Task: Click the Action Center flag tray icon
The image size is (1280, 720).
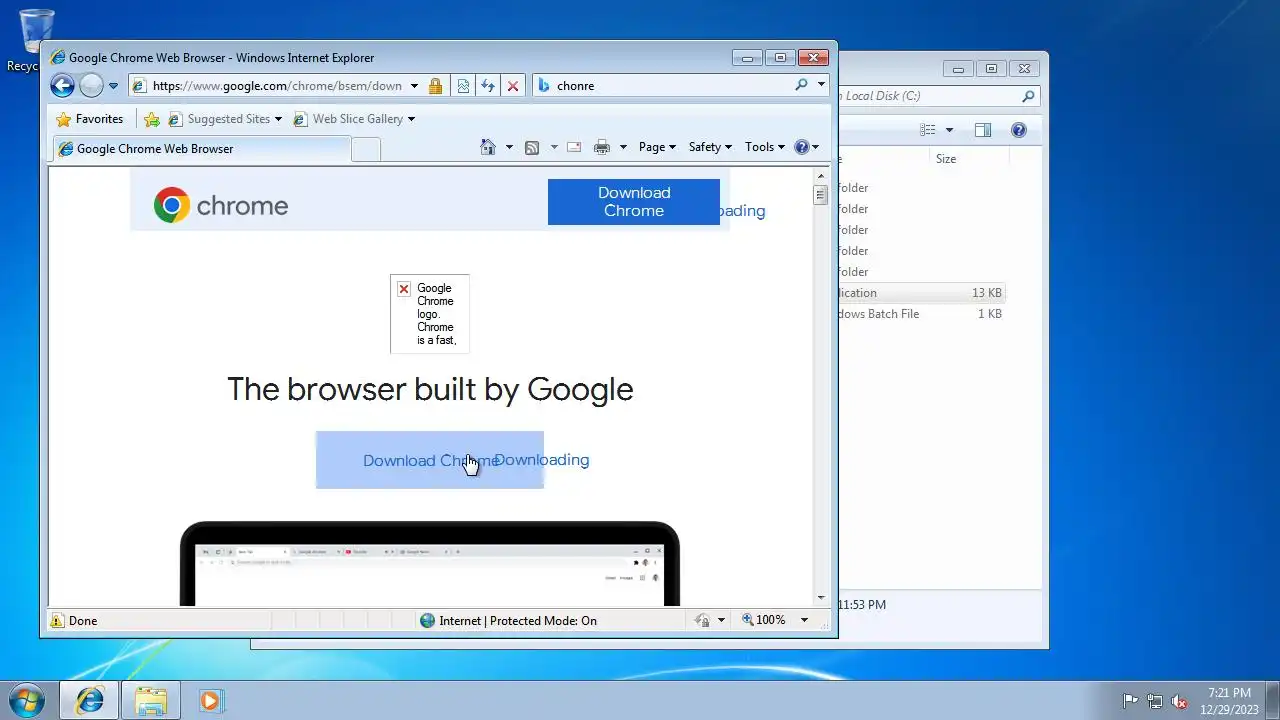Action: pos(1130,701)
